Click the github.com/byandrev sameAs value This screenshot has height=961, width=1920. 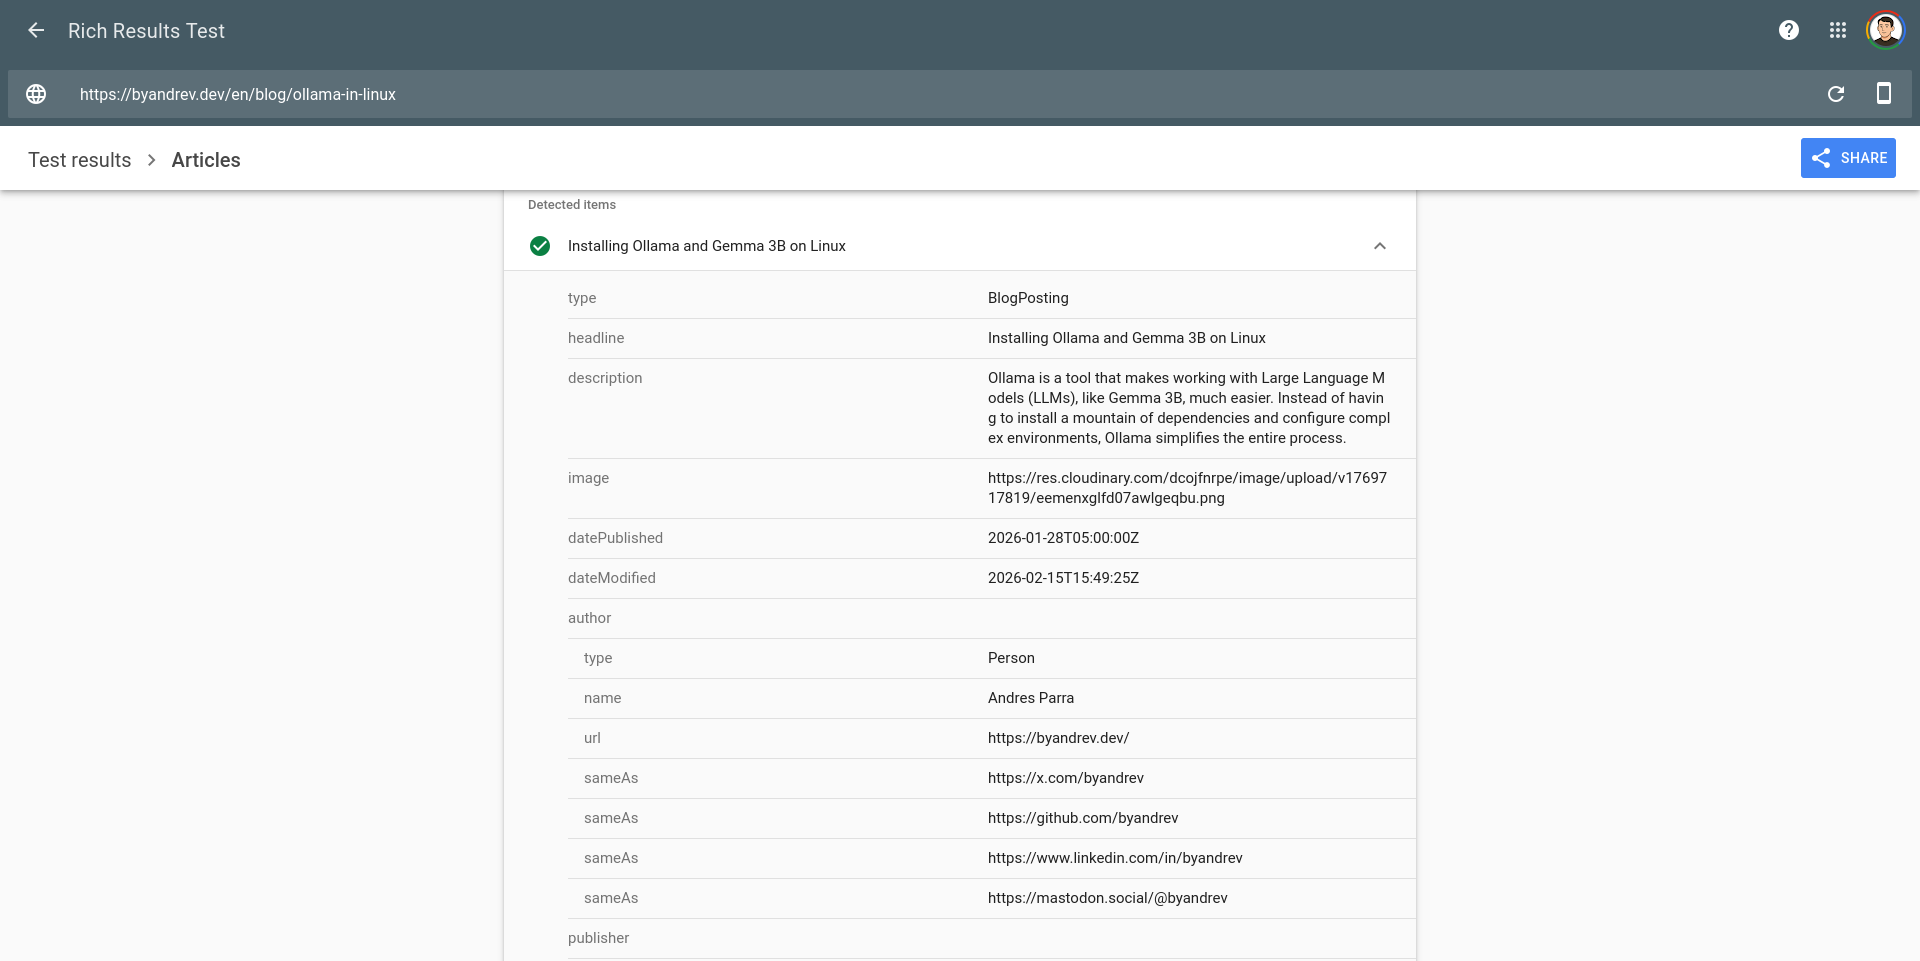(1083, 818)
